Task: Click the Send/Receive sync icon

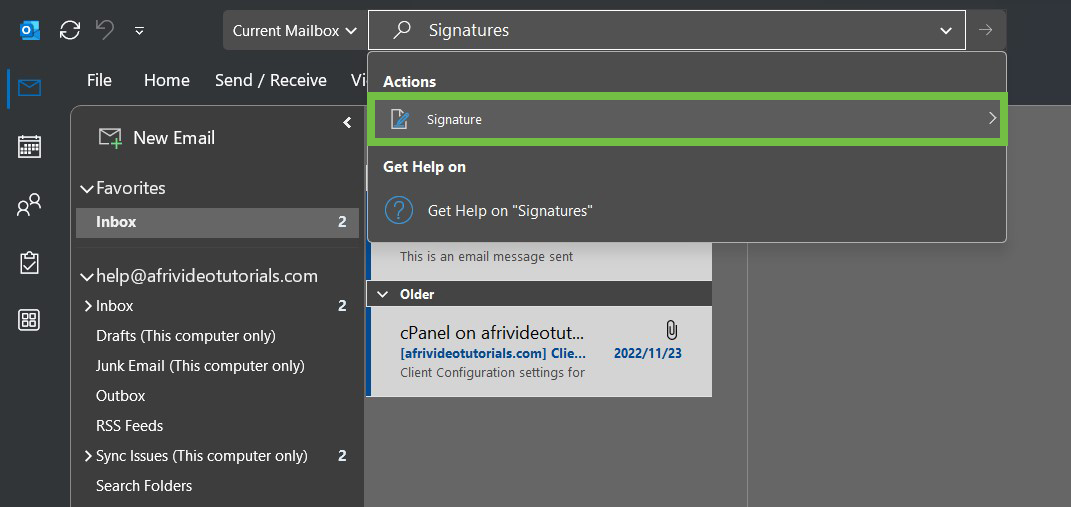Action: (x=70, y=30)
